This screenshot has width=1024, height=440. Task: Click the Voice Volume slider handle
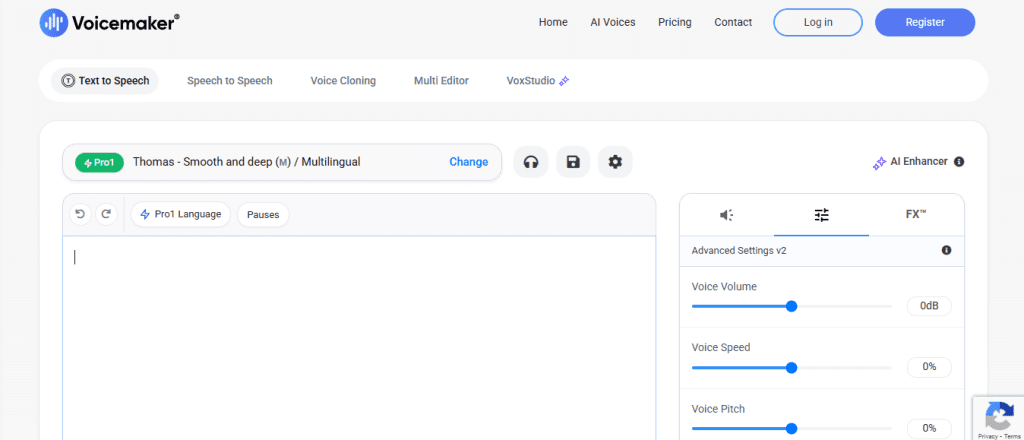(792, 306)
